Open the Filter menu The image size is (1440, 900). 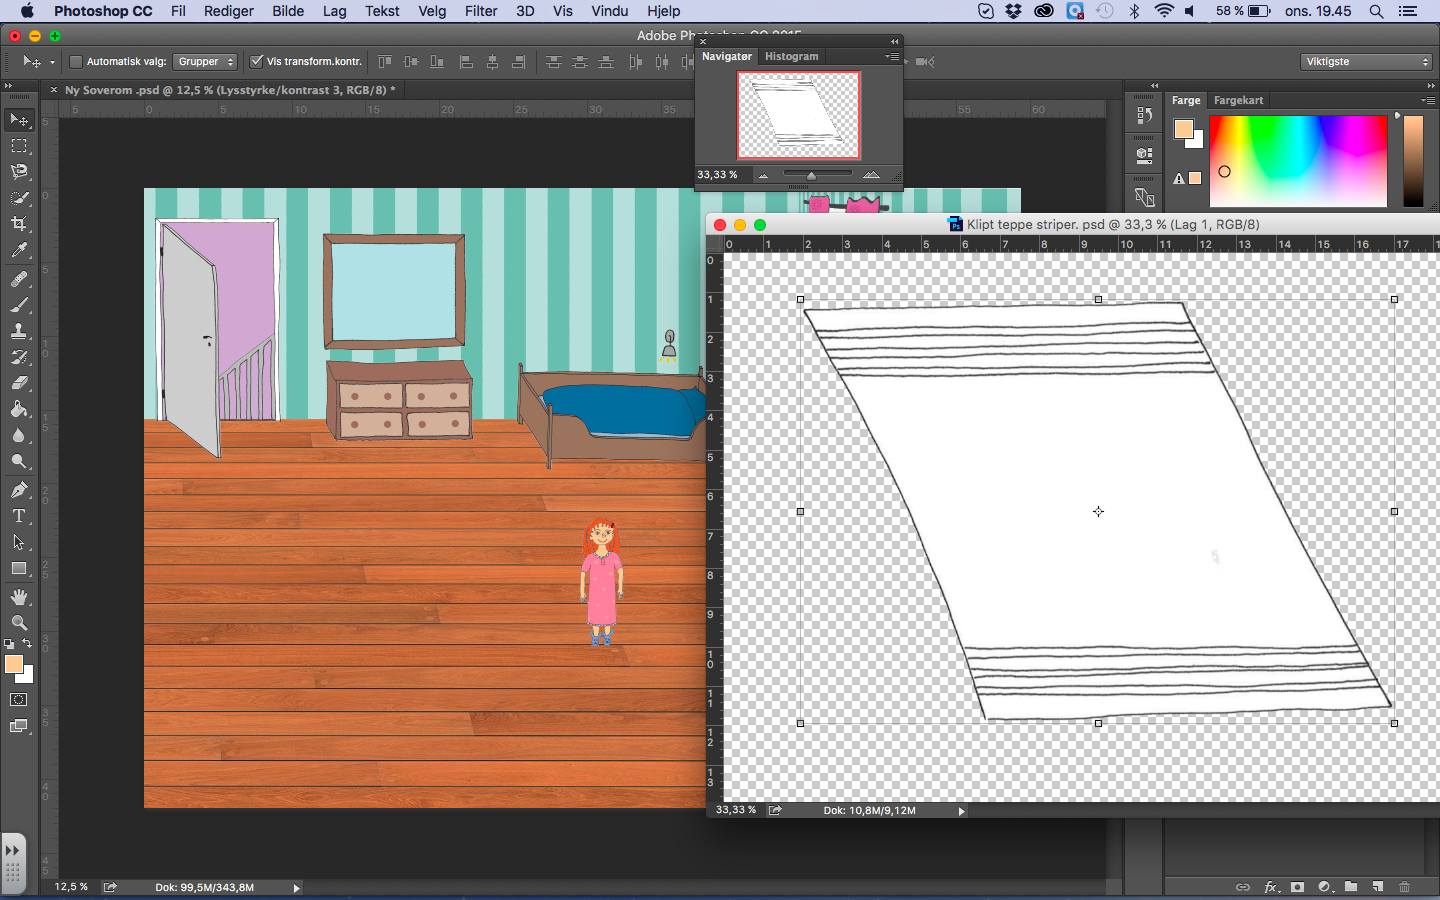tap(481, 11)
